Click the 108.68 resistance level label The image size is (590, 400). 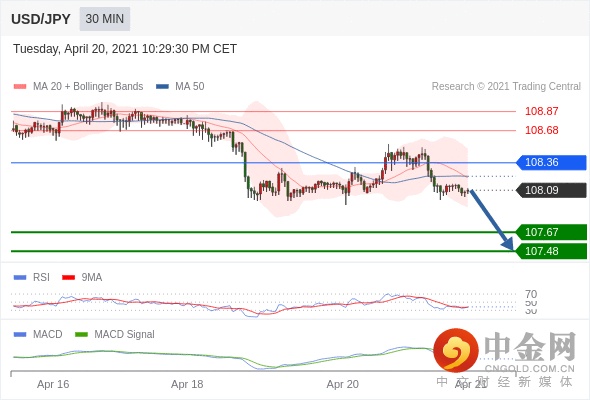pos(541,130)
